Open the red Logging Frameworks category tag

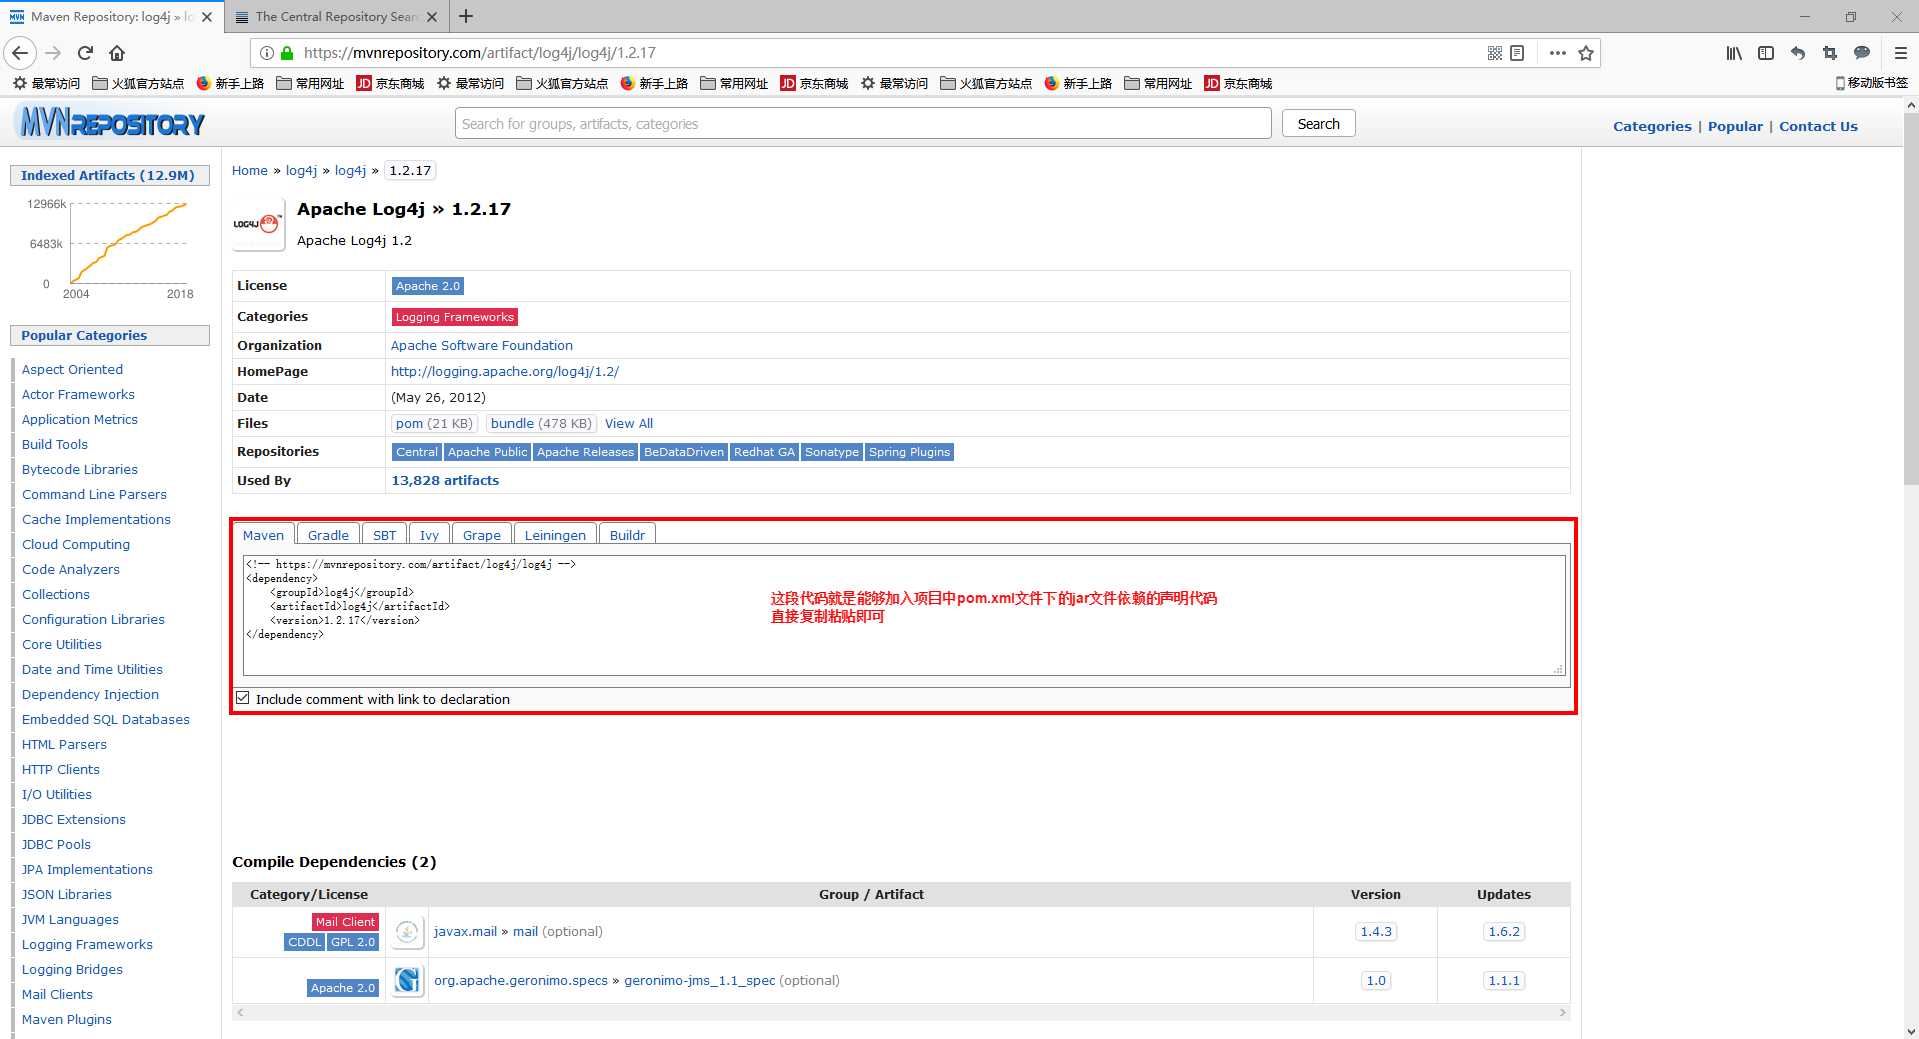[x=454, y=317]
